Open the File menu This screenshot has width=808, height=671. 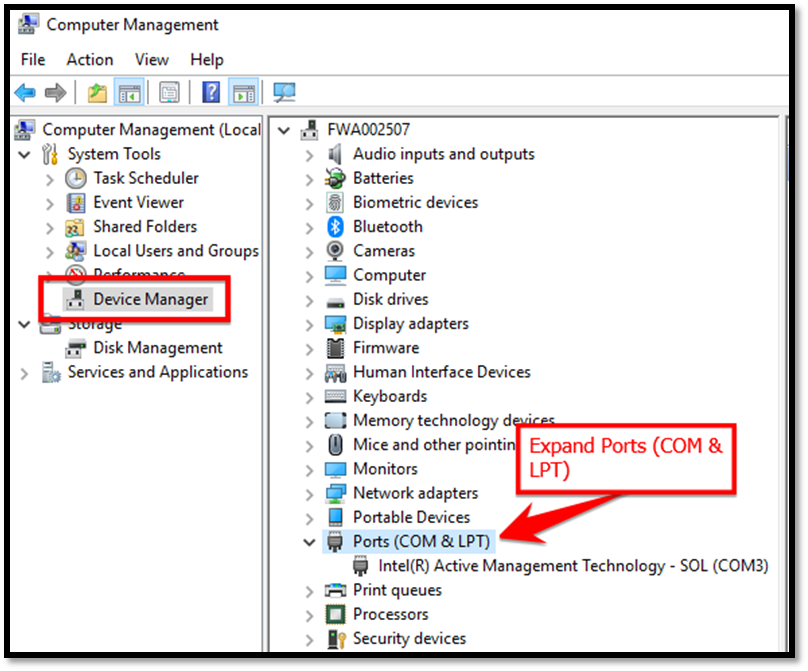(33, 60)
